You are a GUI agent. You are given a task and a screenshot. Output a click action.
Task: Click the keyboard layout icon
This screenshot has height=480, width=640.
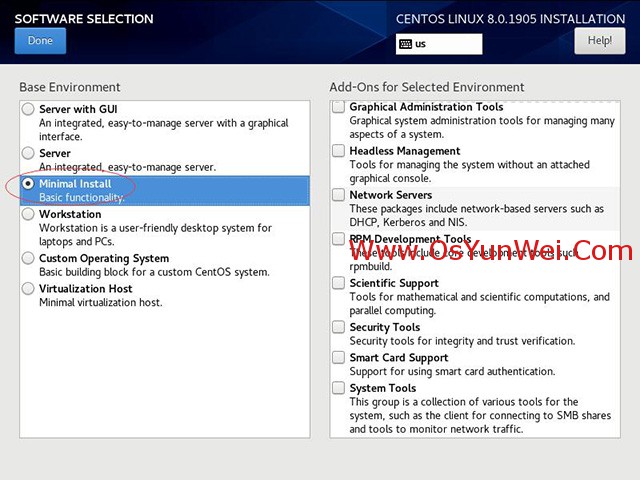(x=405, y=44)
